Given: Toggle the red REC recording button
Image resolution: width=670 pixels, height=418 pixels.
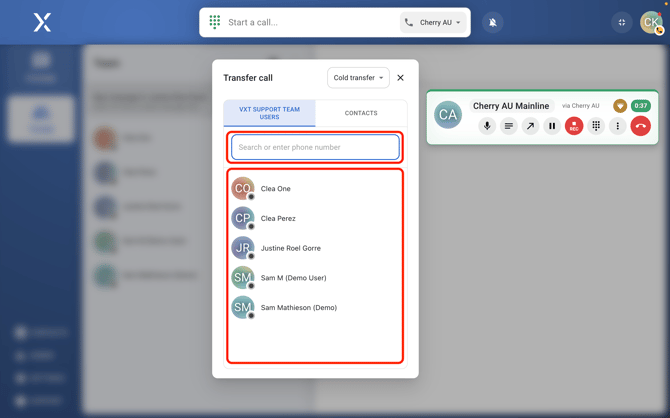Looking at the screenshot, I should [x=574, y=126].
